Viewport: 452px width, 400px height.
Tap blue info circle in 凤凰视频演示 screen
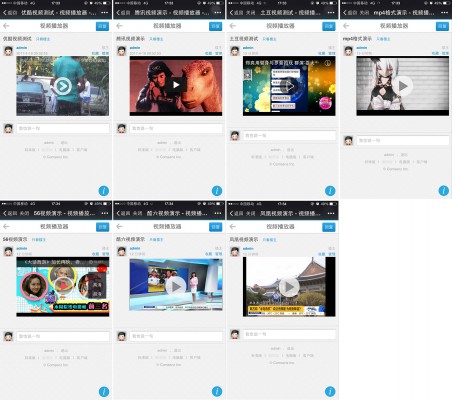point(330,391)
